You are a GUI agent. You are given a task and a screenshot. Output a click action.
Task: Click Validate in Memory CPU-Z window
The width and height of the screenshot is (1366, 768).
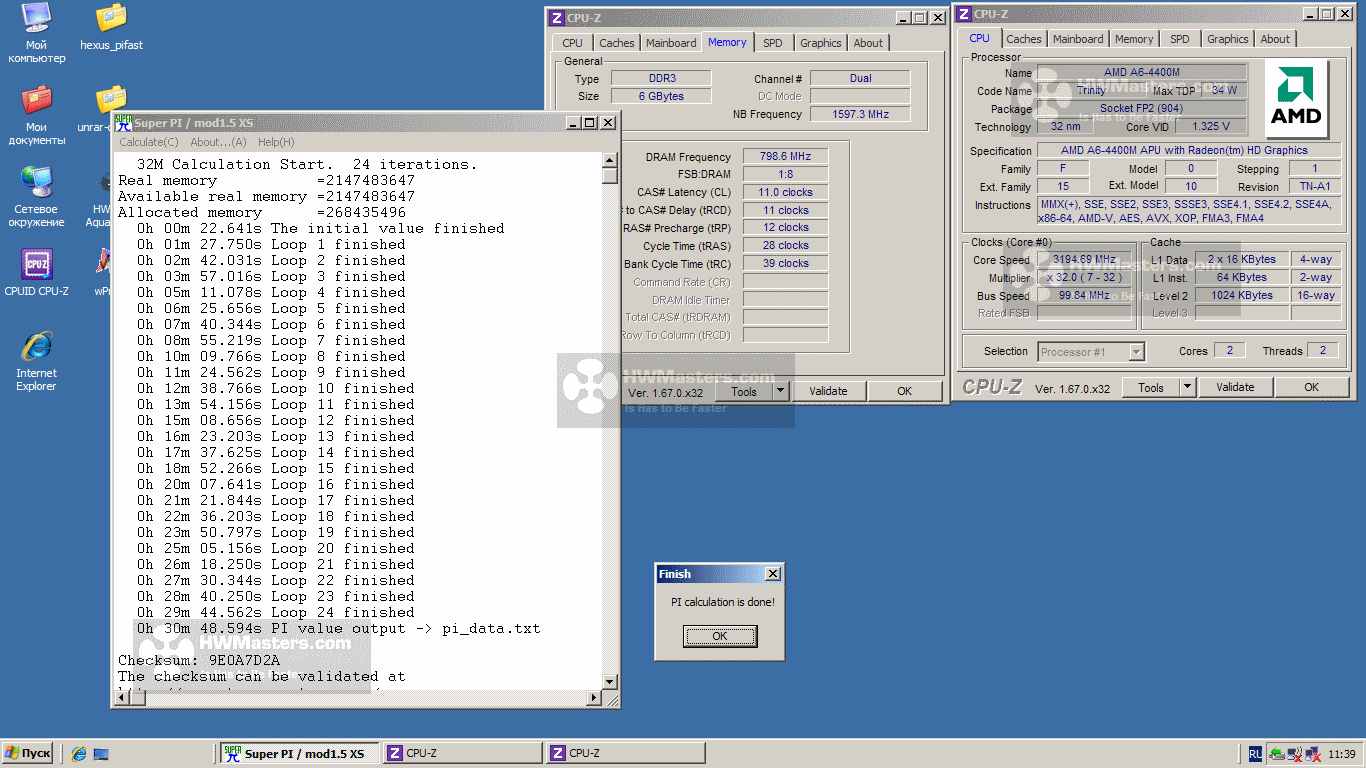(828, 391)
